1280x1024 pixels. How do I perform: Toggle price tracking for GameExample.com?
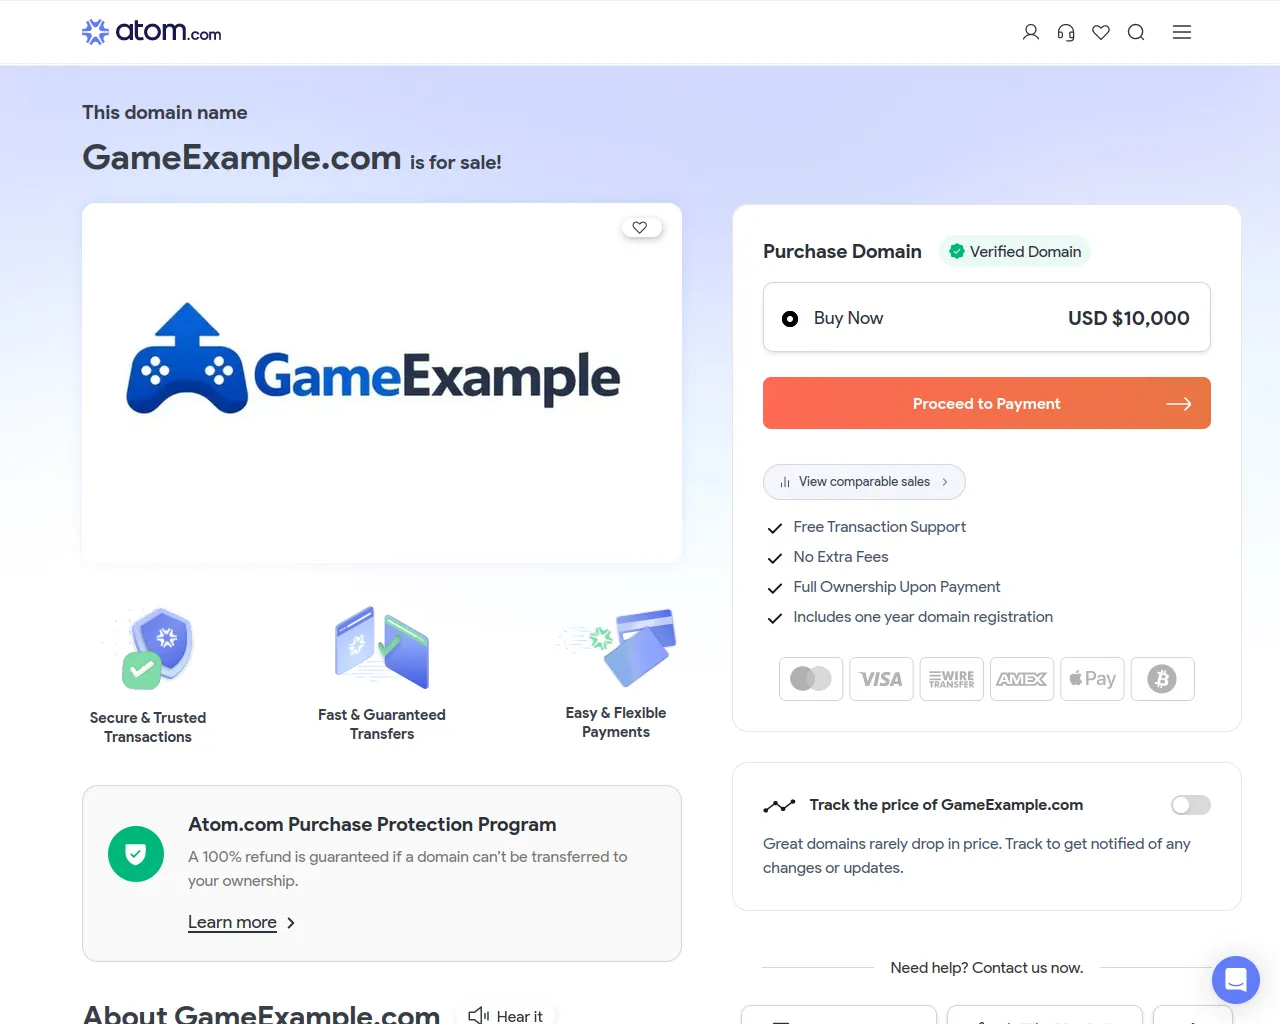coord(1191,805)
